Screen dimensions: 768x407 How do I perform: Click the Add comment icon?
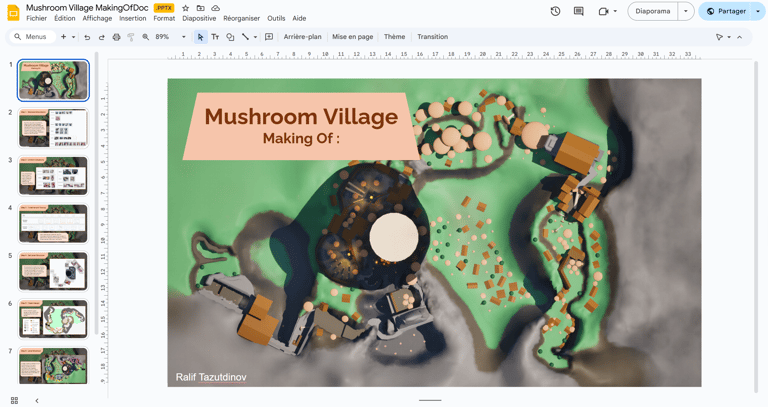coord(269,37)
